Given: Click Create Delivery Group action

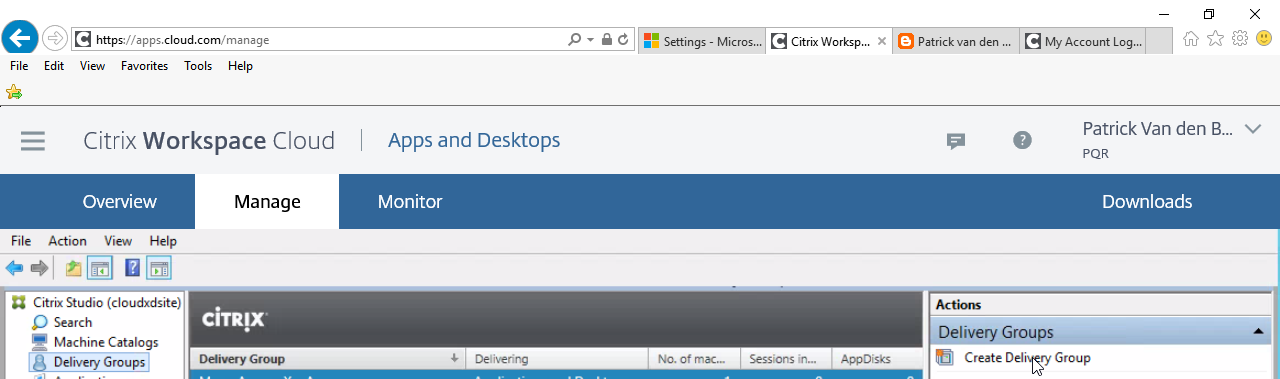Looking at the screenshot, I should [x=1027, y=358].
